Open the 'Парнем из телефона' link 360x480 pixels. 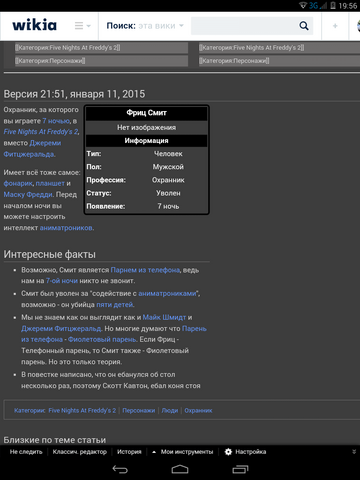point(145,270)
